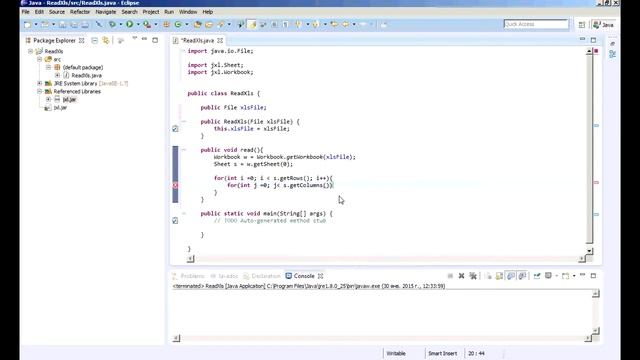This screenshot has height=360, width=640.
Task: Toggle Block Selection Mode icon
Action: (274, 24)
